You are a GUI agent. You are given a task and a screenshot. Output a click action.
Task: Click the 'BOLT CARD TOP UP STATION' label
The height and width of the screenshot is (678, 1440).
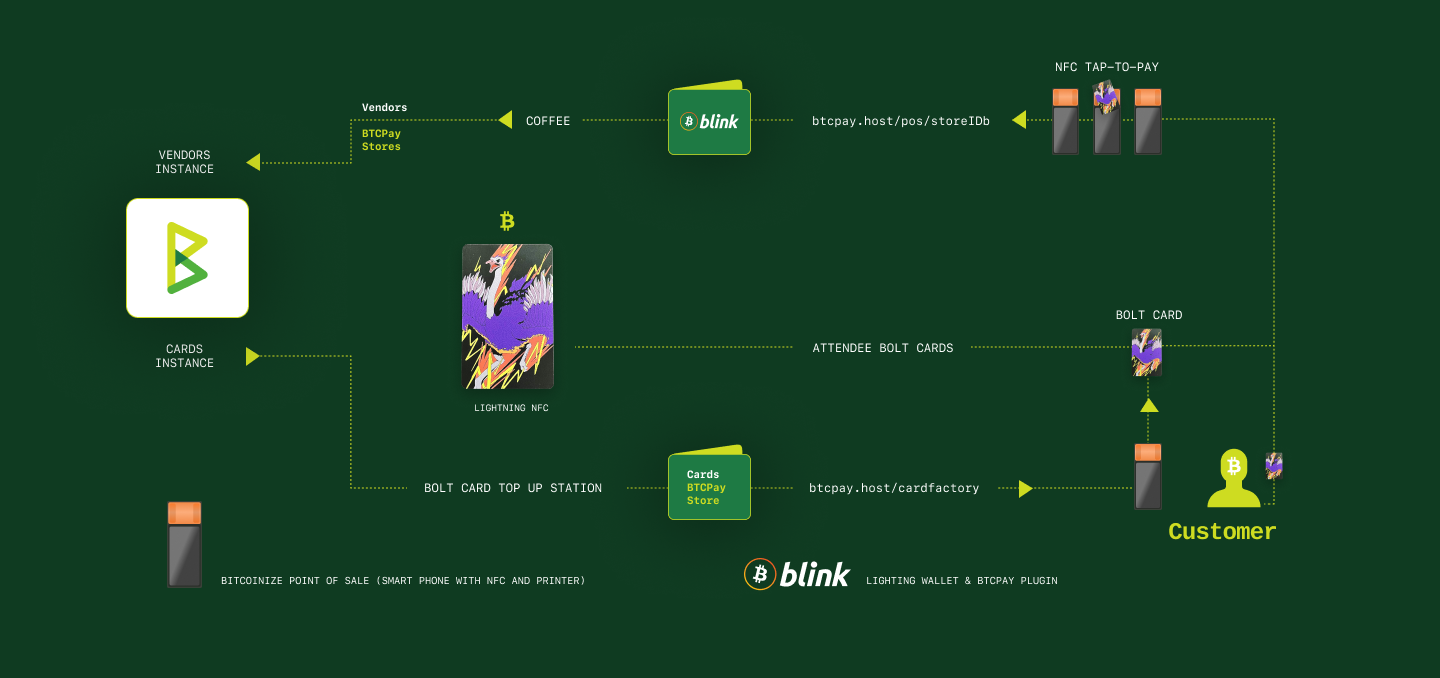coord(513,488)
